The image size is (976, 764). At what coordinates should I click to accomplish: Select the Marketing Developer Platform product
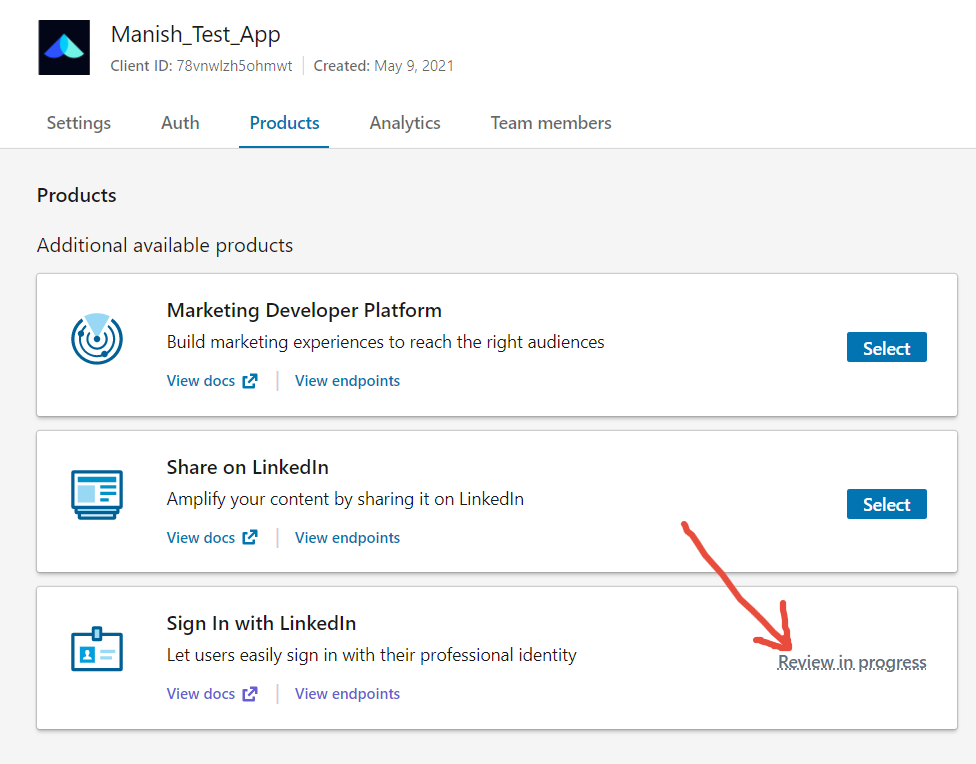pos(886,348)
